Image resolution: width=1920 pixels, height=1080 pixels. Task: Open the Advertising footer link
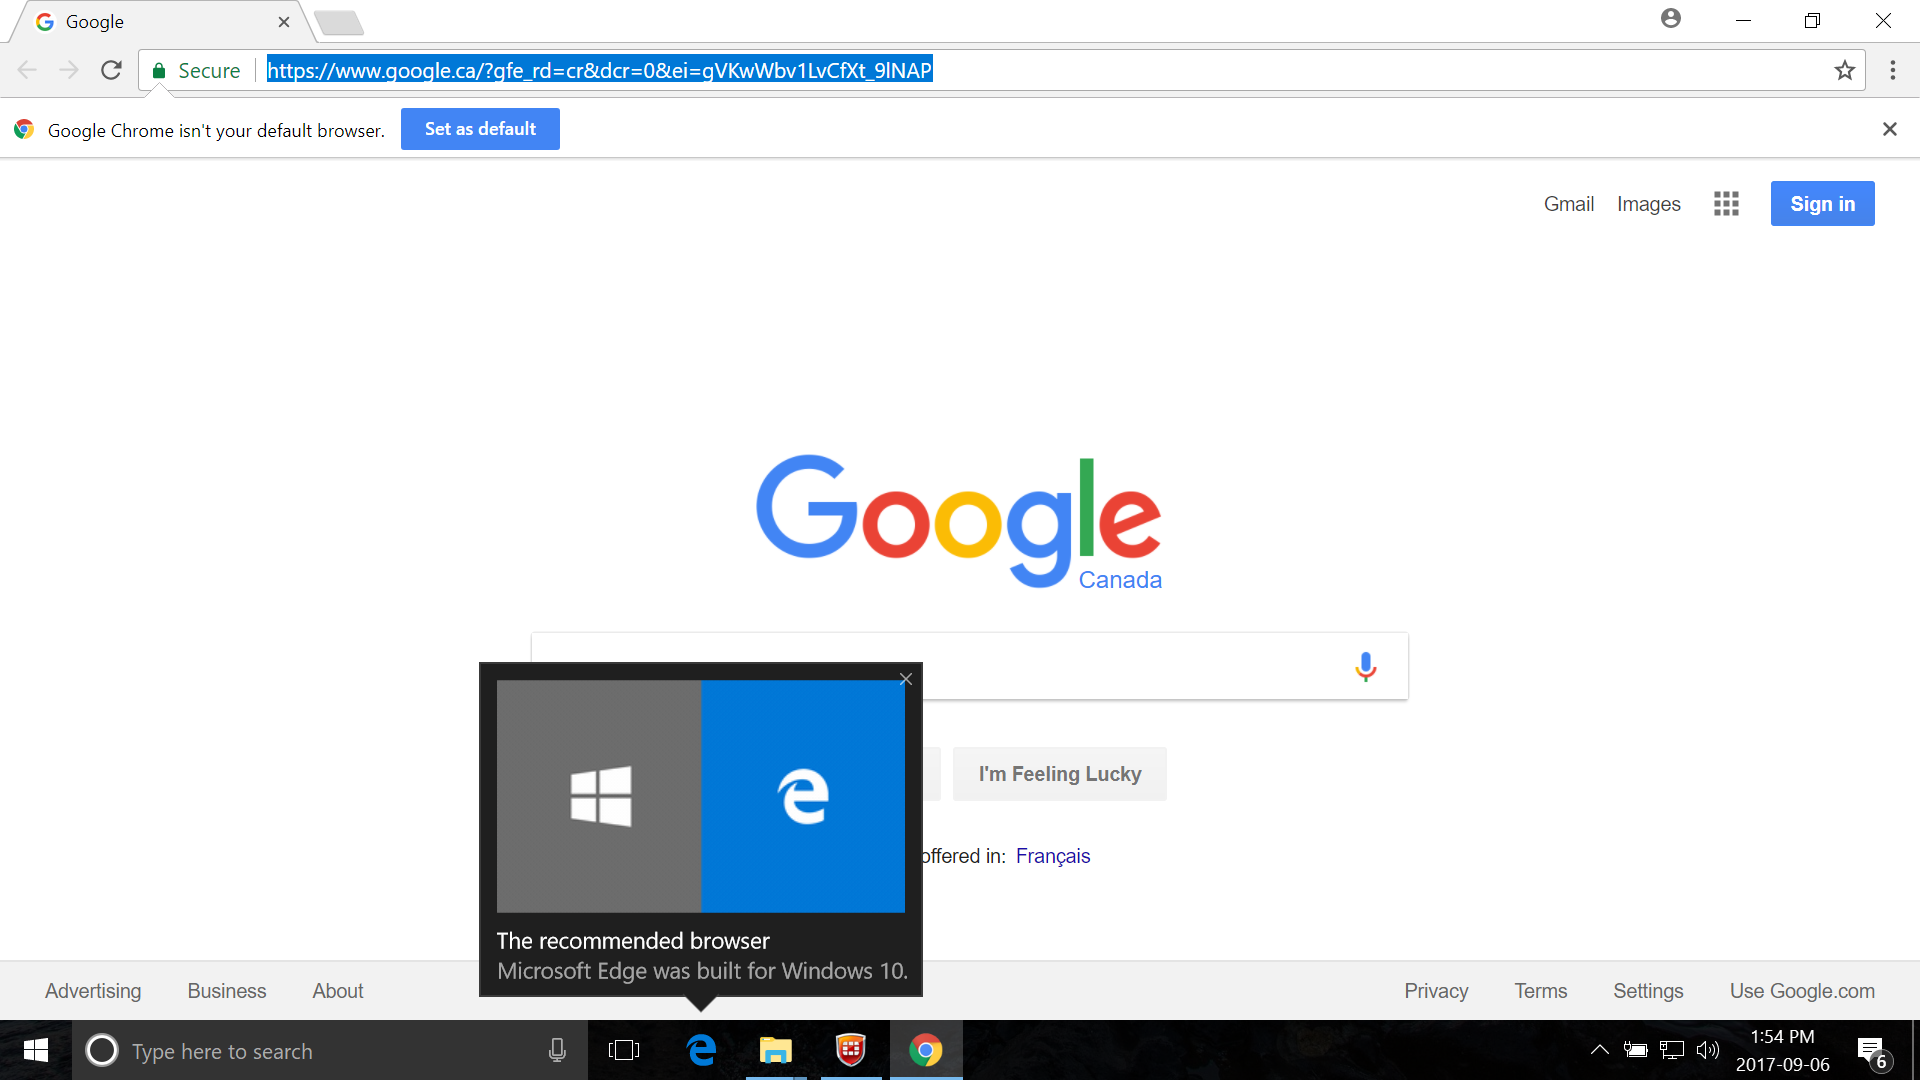(x=93, y=991)
